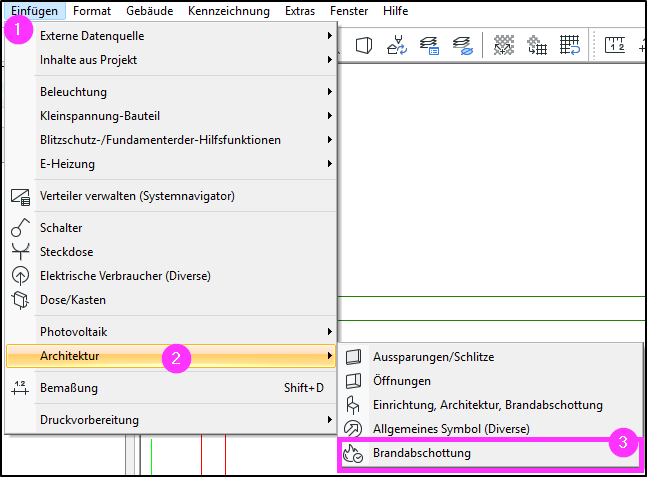Select the Druckvorbereitung entry text
The height and width of the screenshot is (477, 647).
pyautogui.click(x=89, y=420)
